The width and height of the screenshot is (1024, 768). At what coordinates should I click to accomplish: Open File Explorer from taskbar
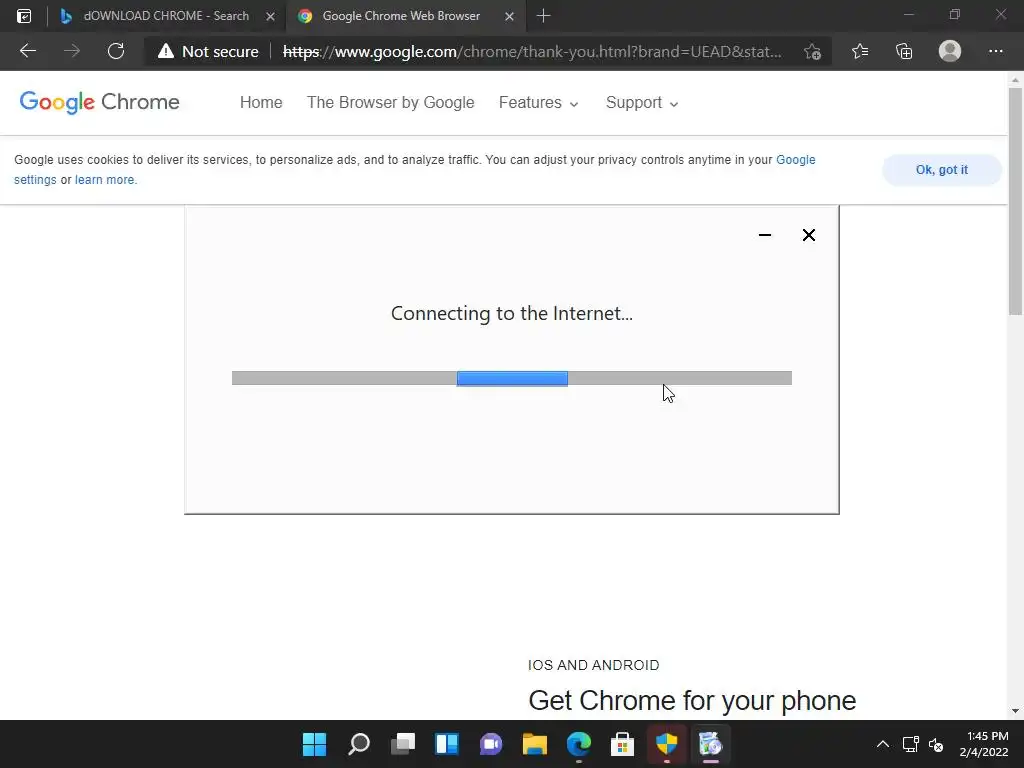coord(535,744)
